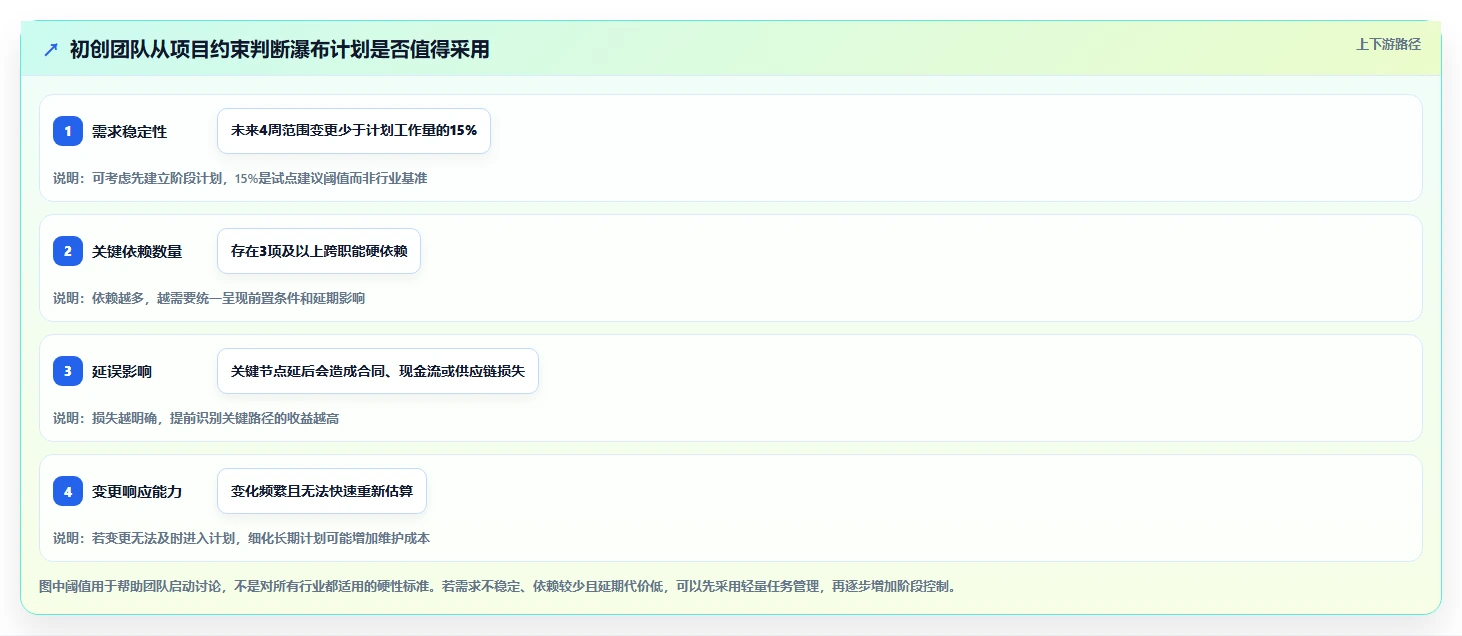Viewport: 1462px width, 636px height.
Task: Click the number 2 badge for 关键依赖数量
Action: tap(68, 251)
